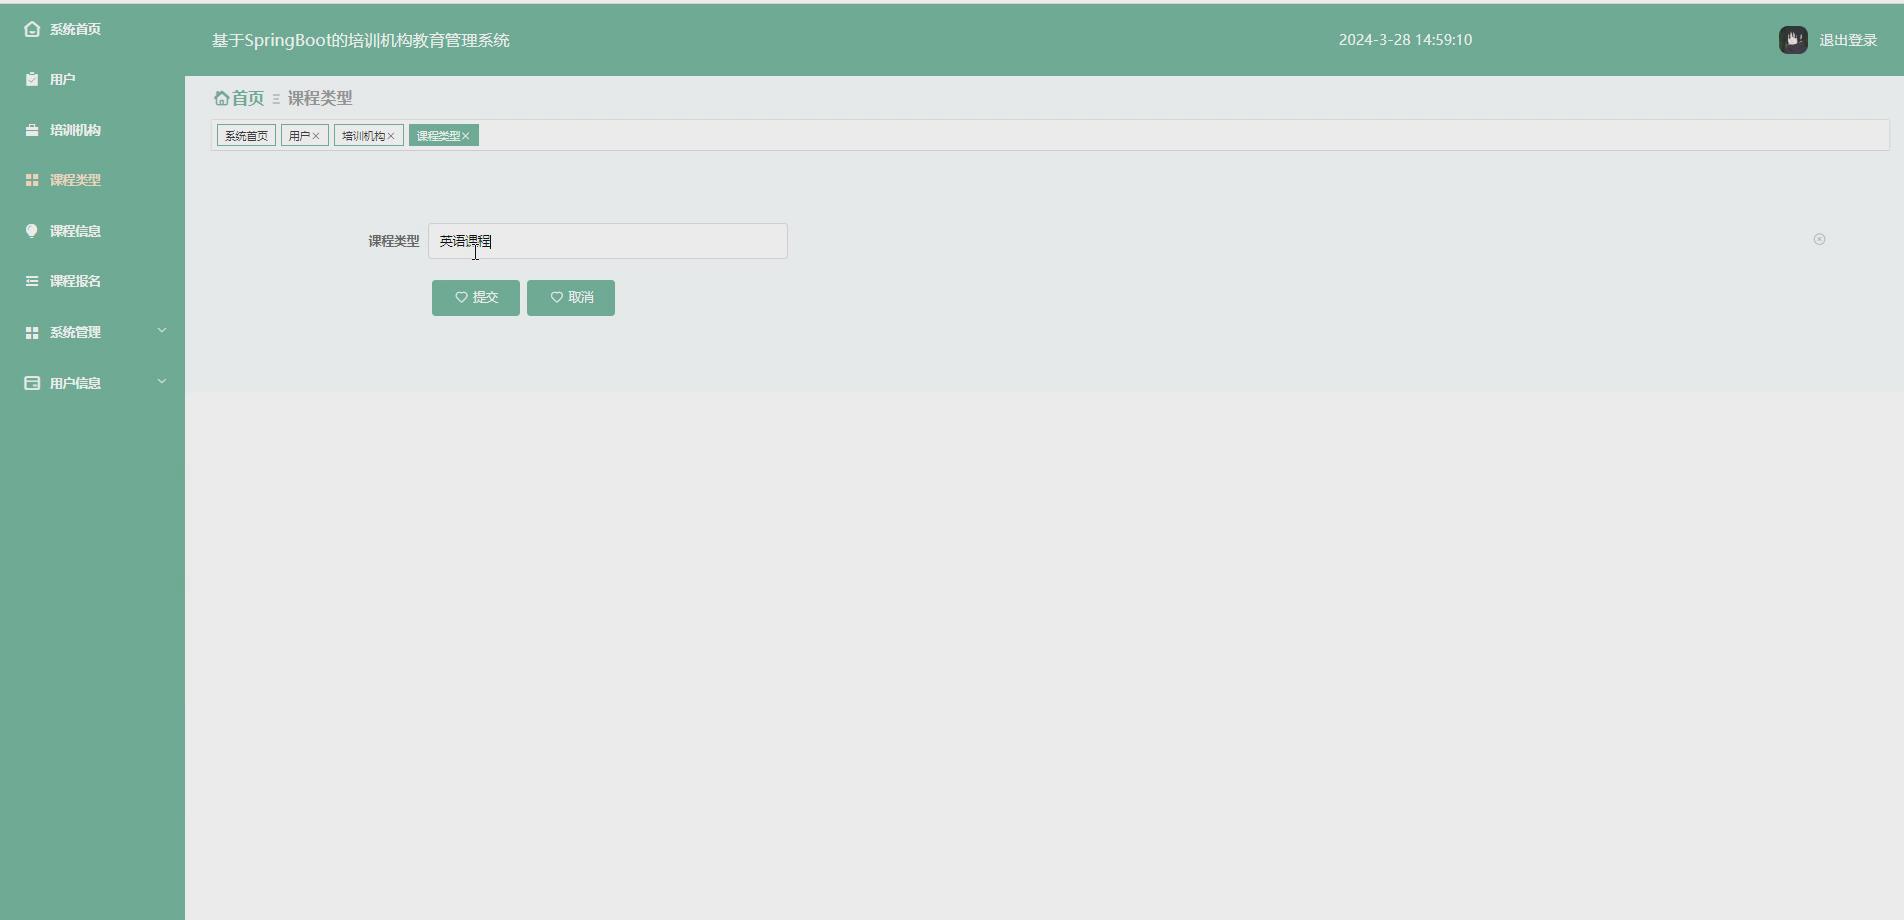Click the briefcase icon next to 培训机构
This screenshot has width=1904, height=920.
pyautogui.click(x=31, y=129)
